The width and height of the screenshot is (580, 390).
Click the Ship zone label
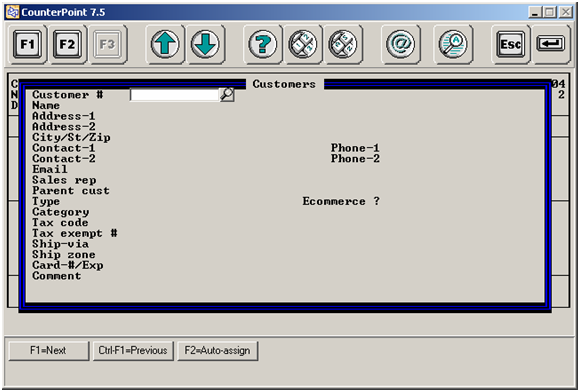click(x=64, y=255)
